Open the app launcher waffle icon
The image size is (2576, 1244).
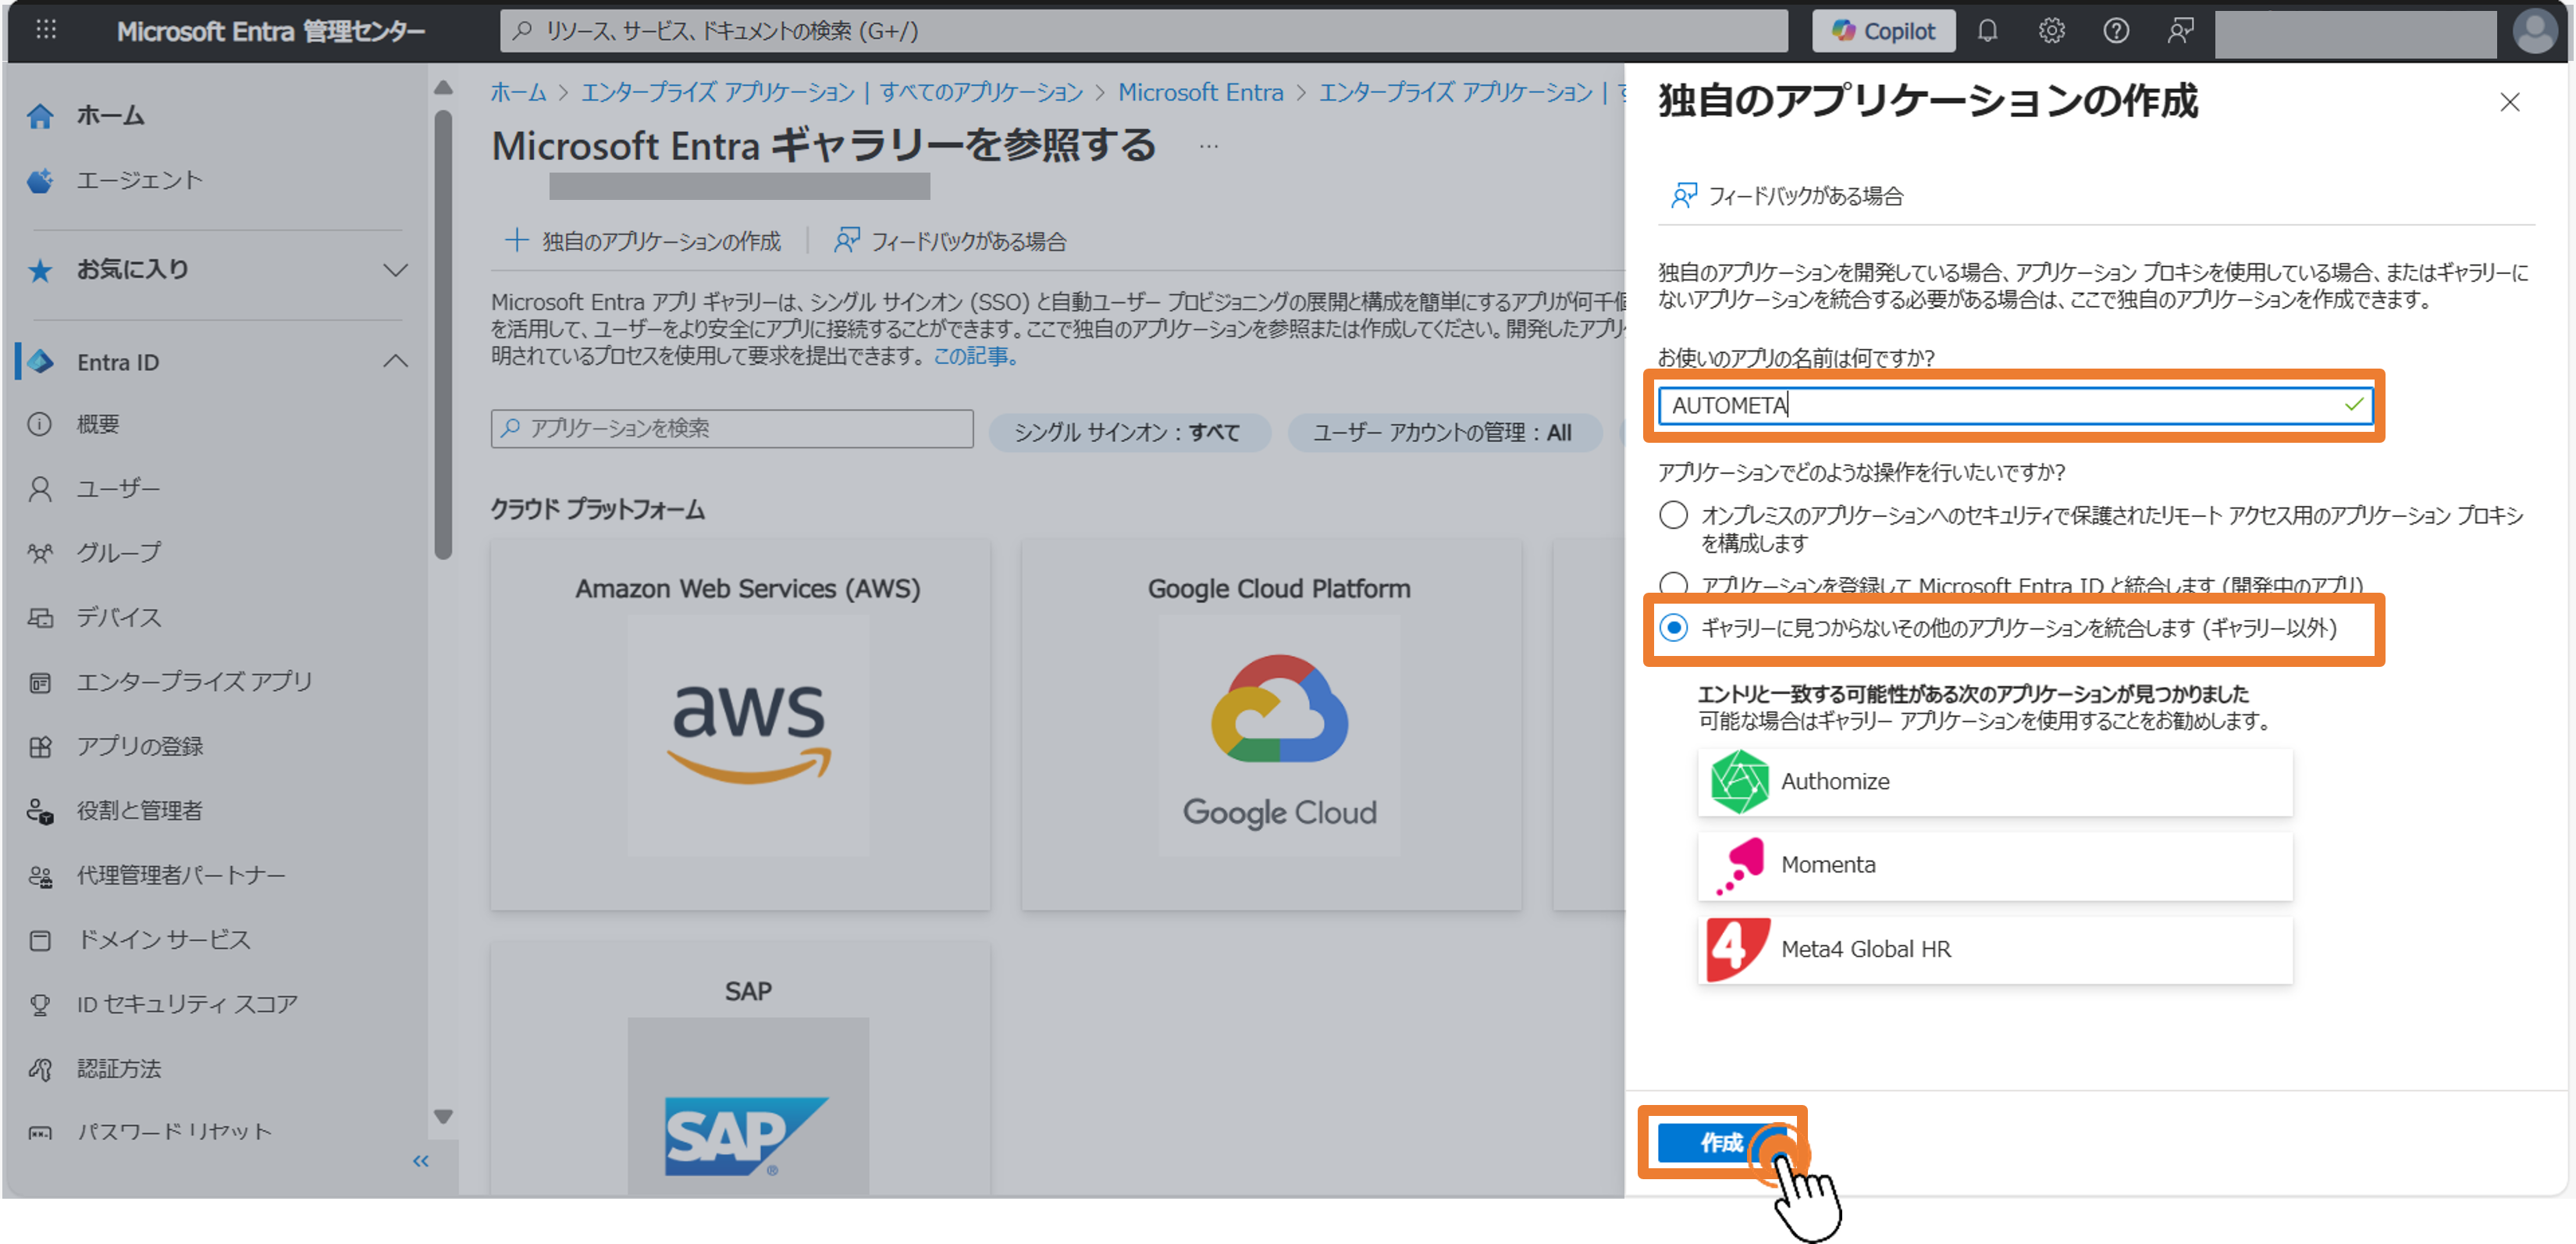tap(46, 31)
